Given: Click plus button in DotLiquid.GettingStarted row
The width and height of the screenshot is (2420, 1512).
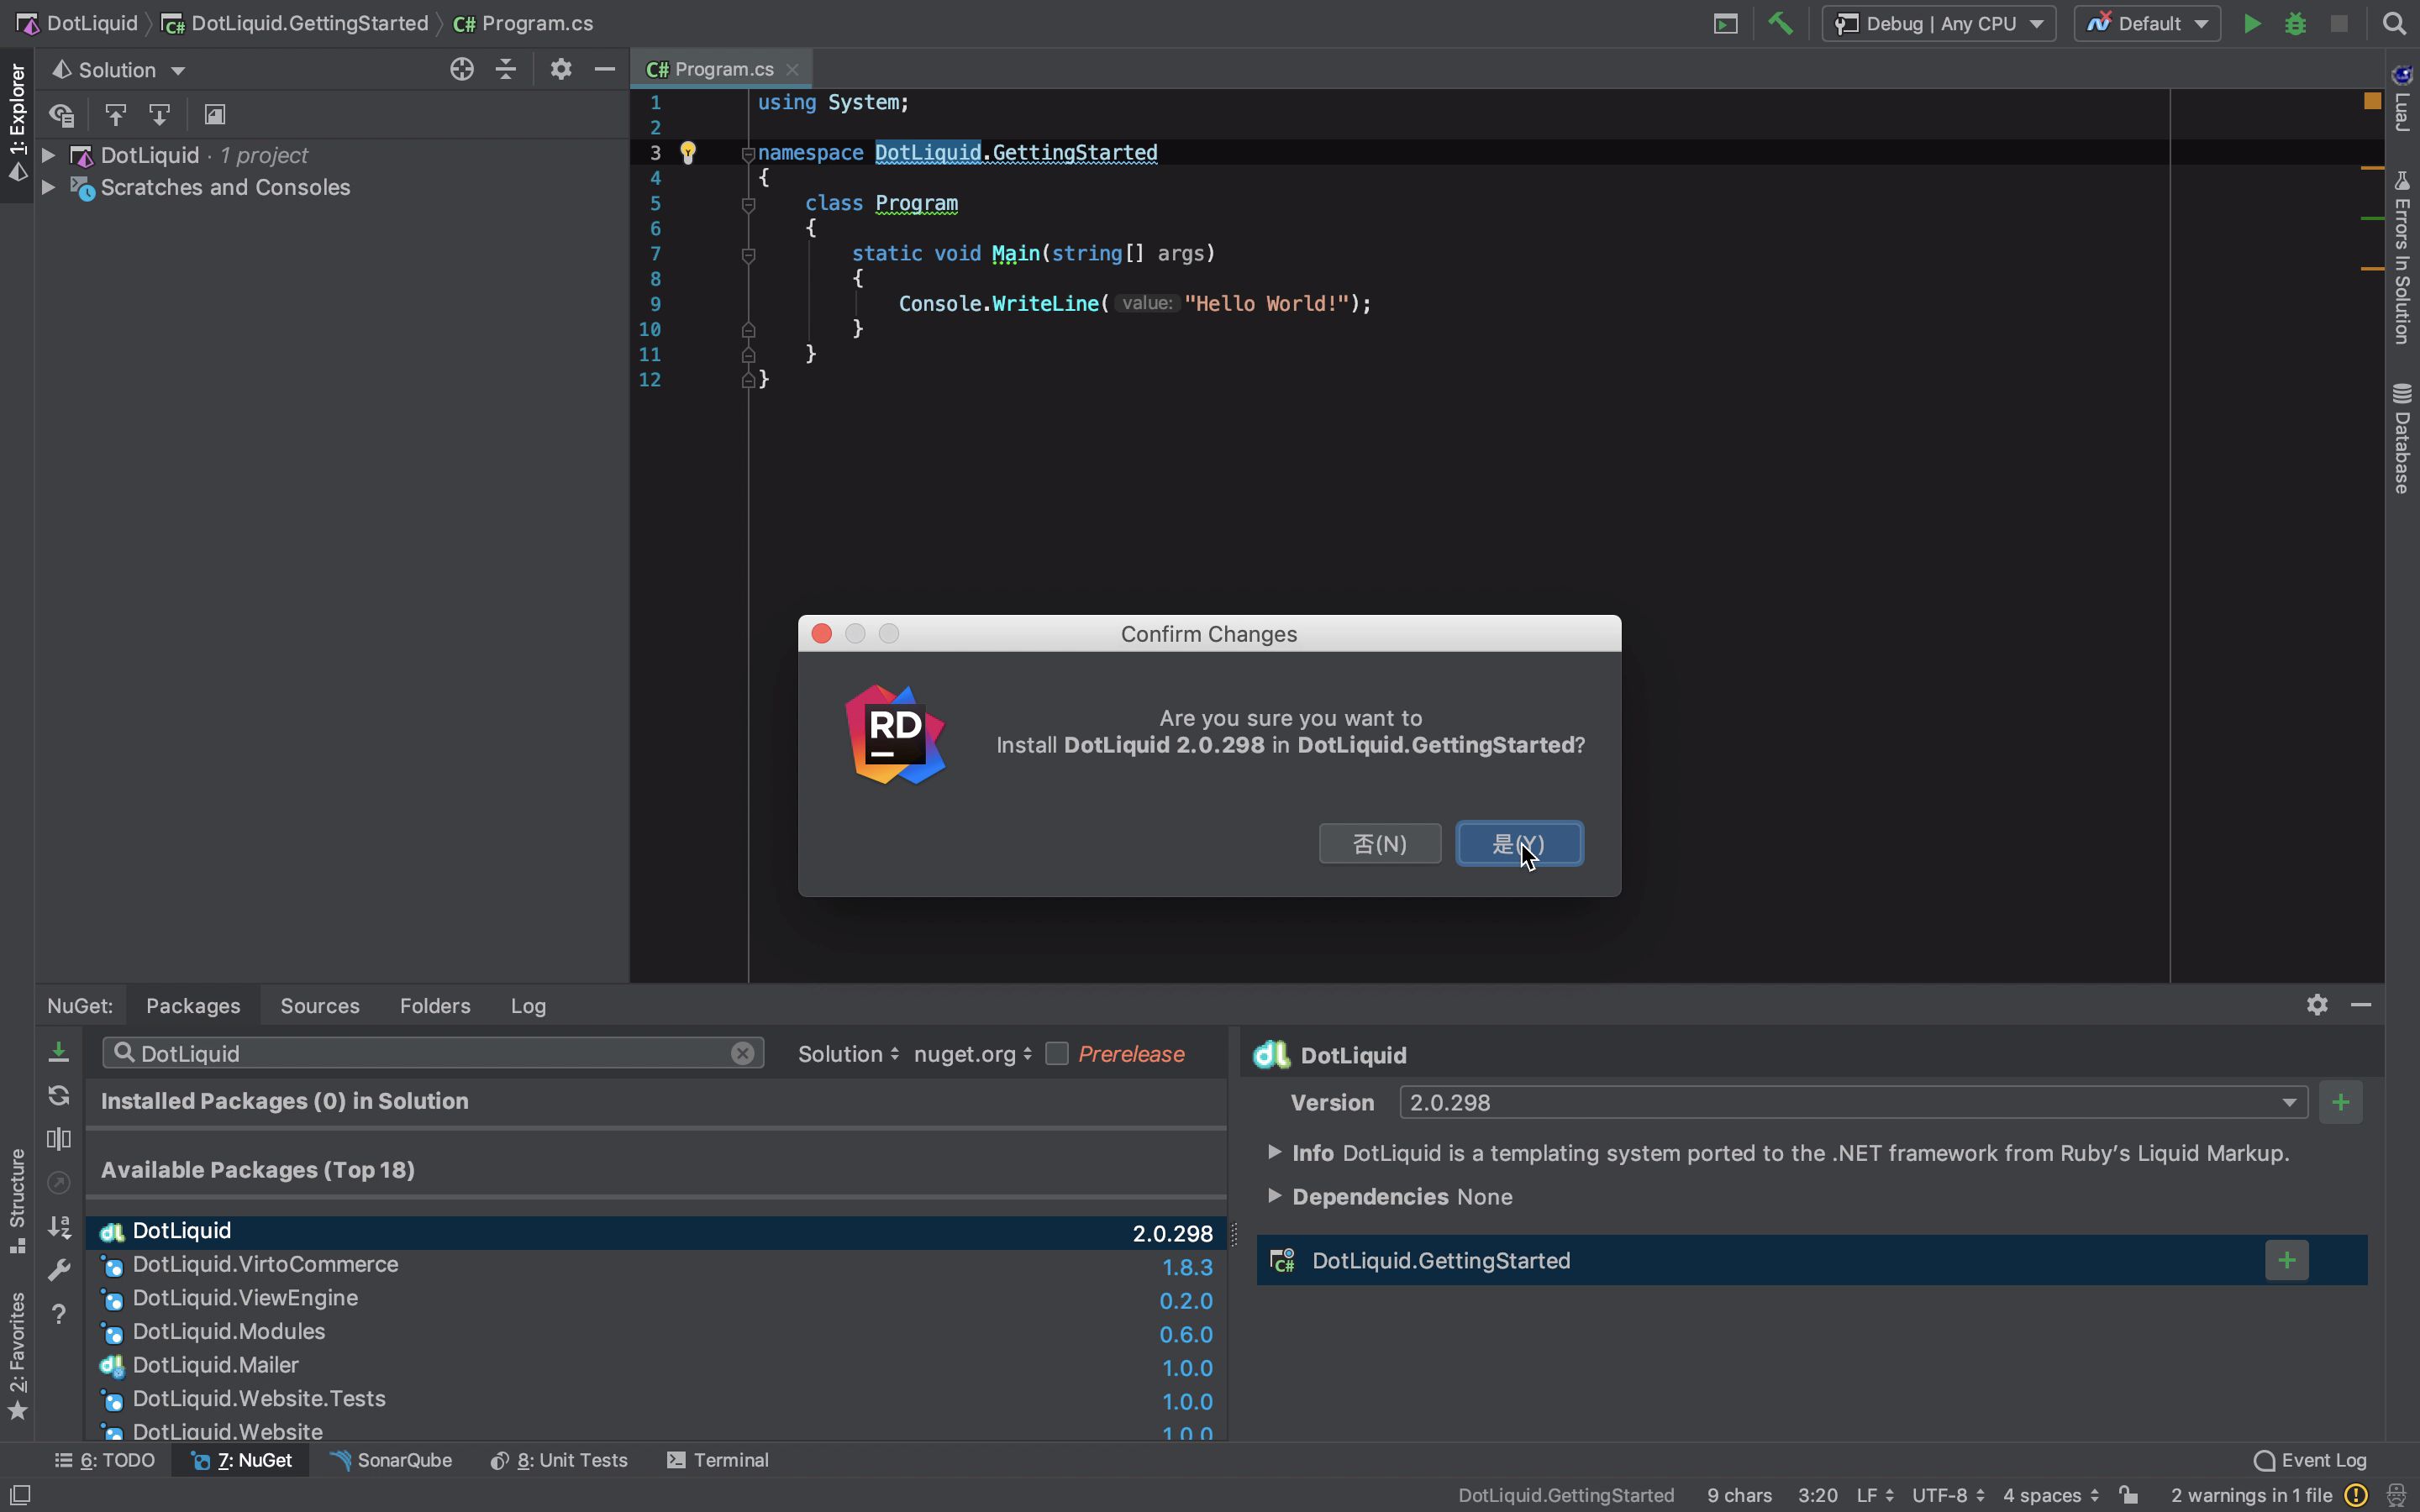Looking at the screenshot, I should [2286, 1260].
